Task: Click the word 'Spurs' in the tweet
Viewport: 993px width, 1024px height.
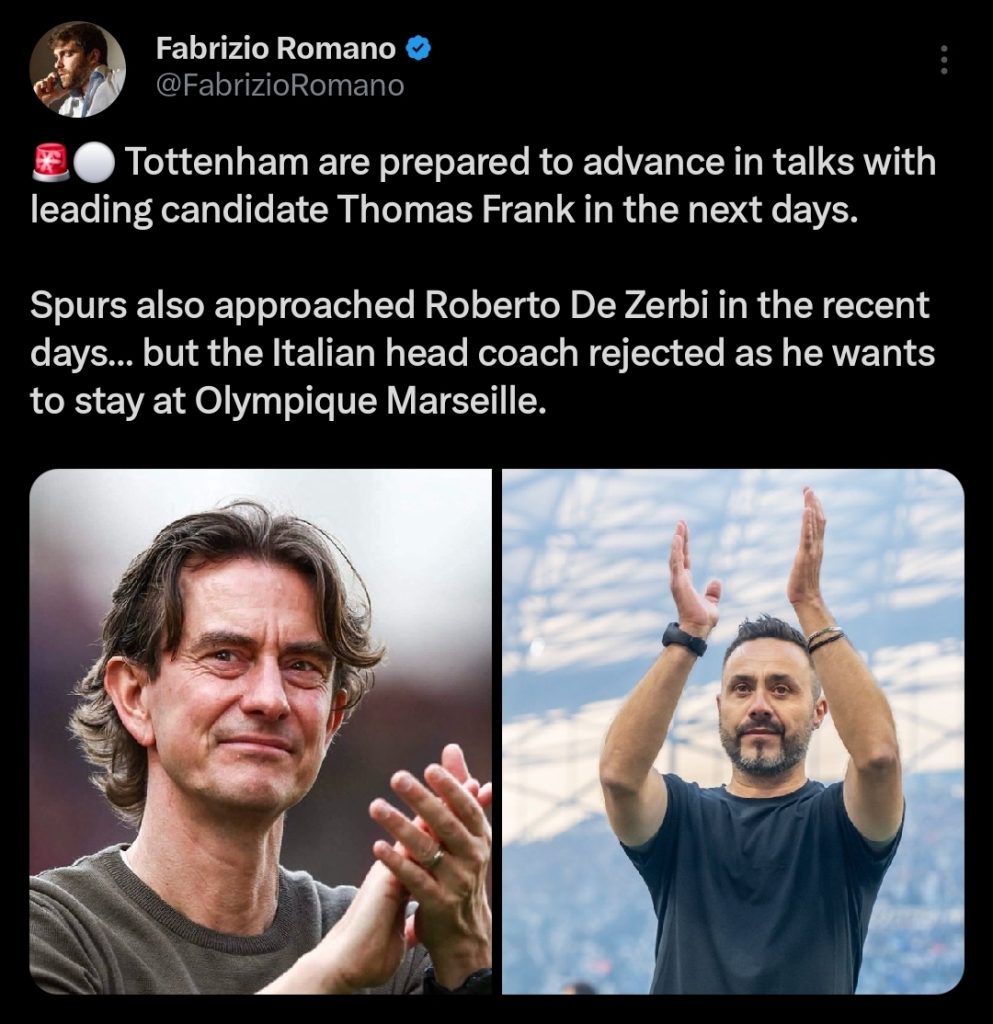Action: (x=78, y=307)
